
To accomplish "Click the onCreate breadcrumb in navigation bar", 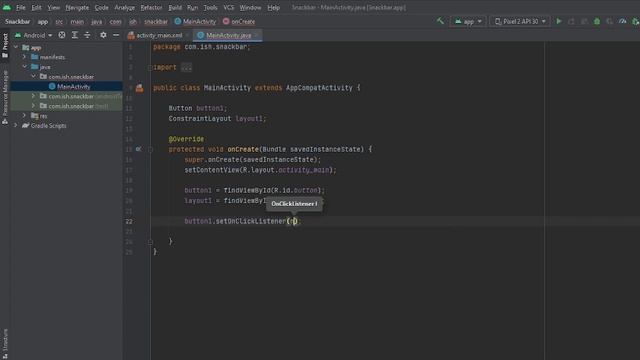I will (239, 22).
